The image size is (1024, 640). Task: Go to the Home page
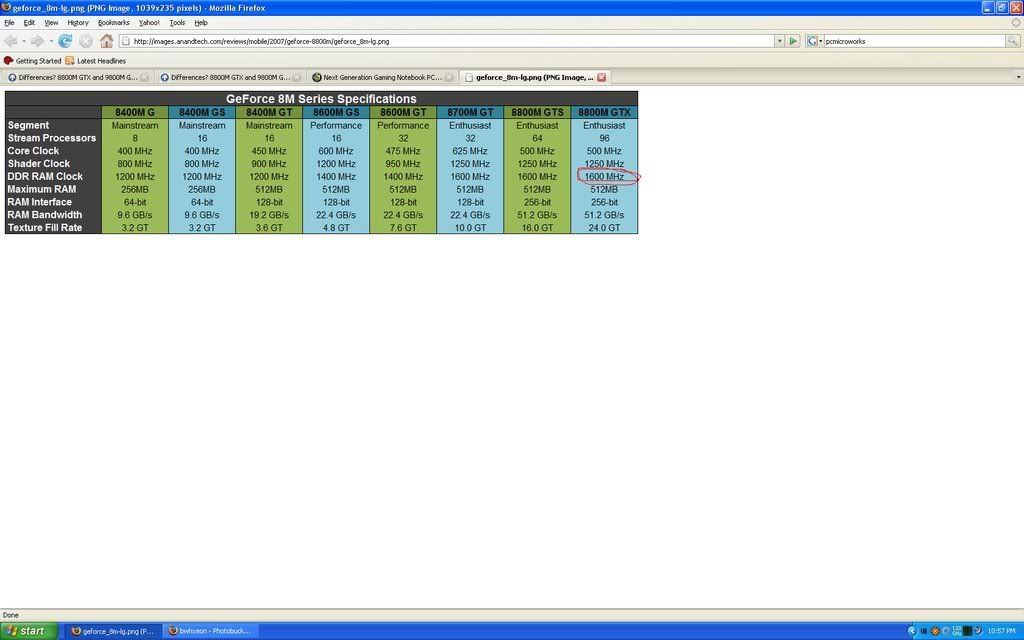tap(106, 41)
